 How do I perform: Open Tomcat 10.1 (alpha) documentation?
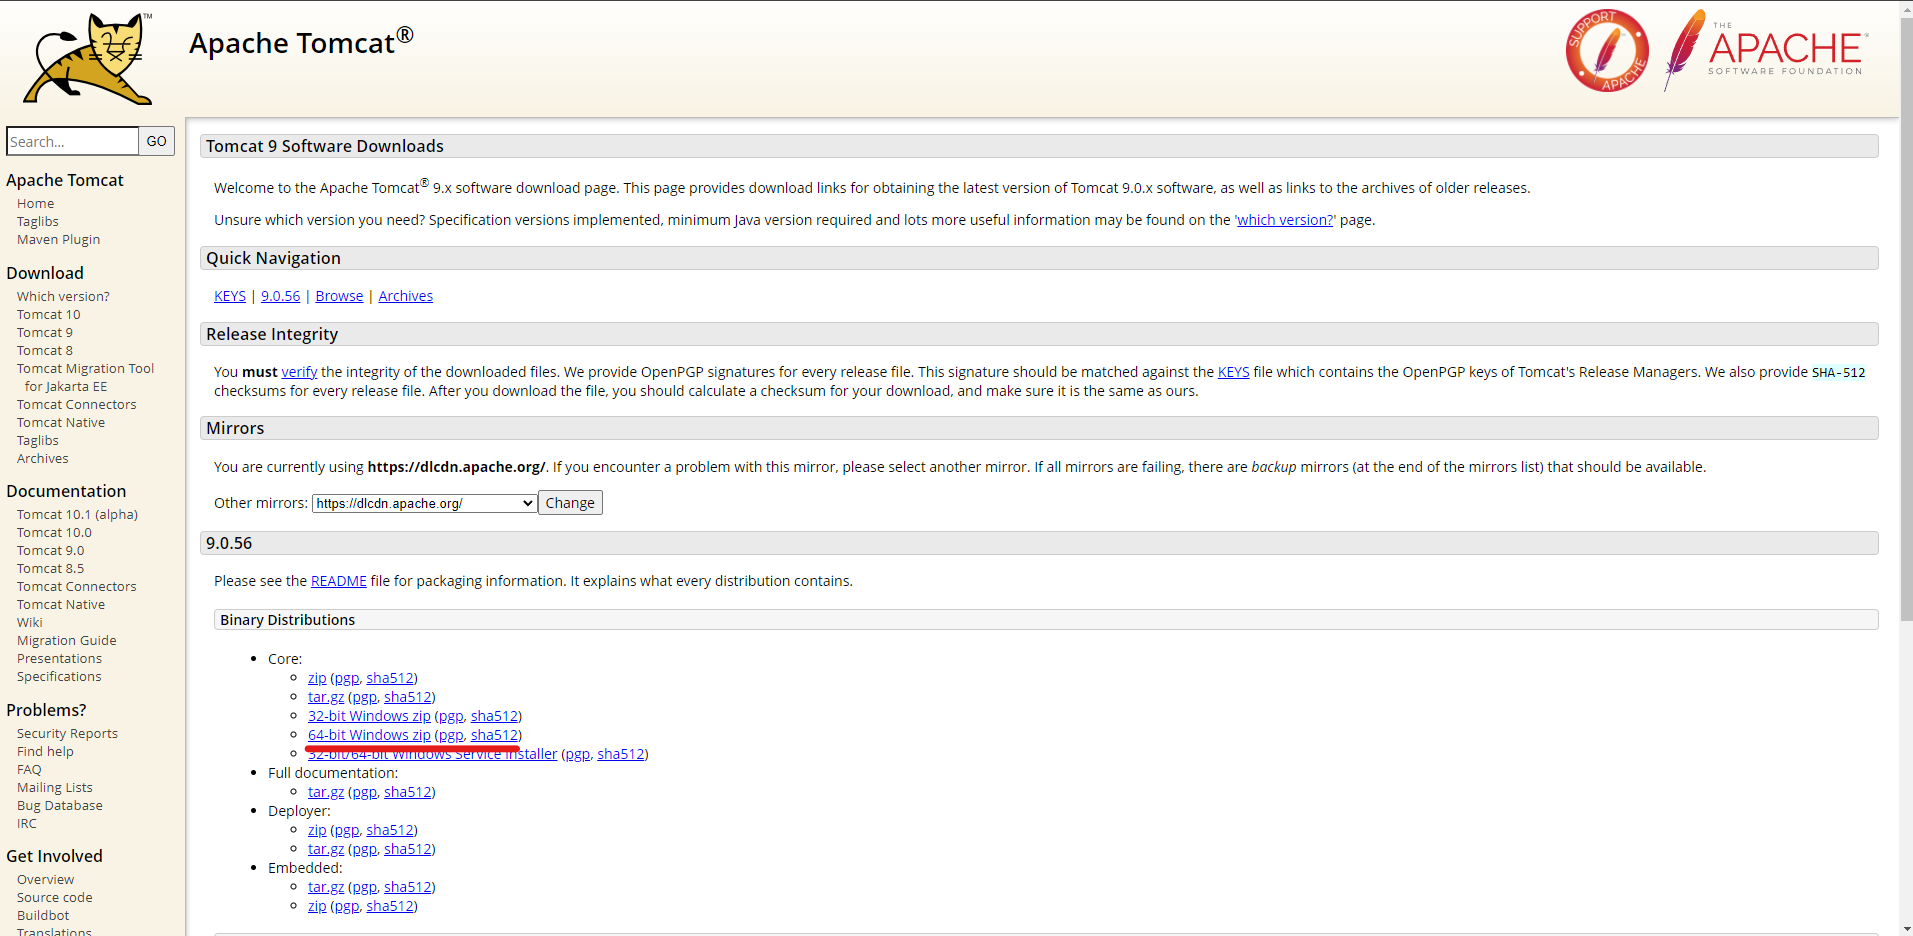(77, 514)
